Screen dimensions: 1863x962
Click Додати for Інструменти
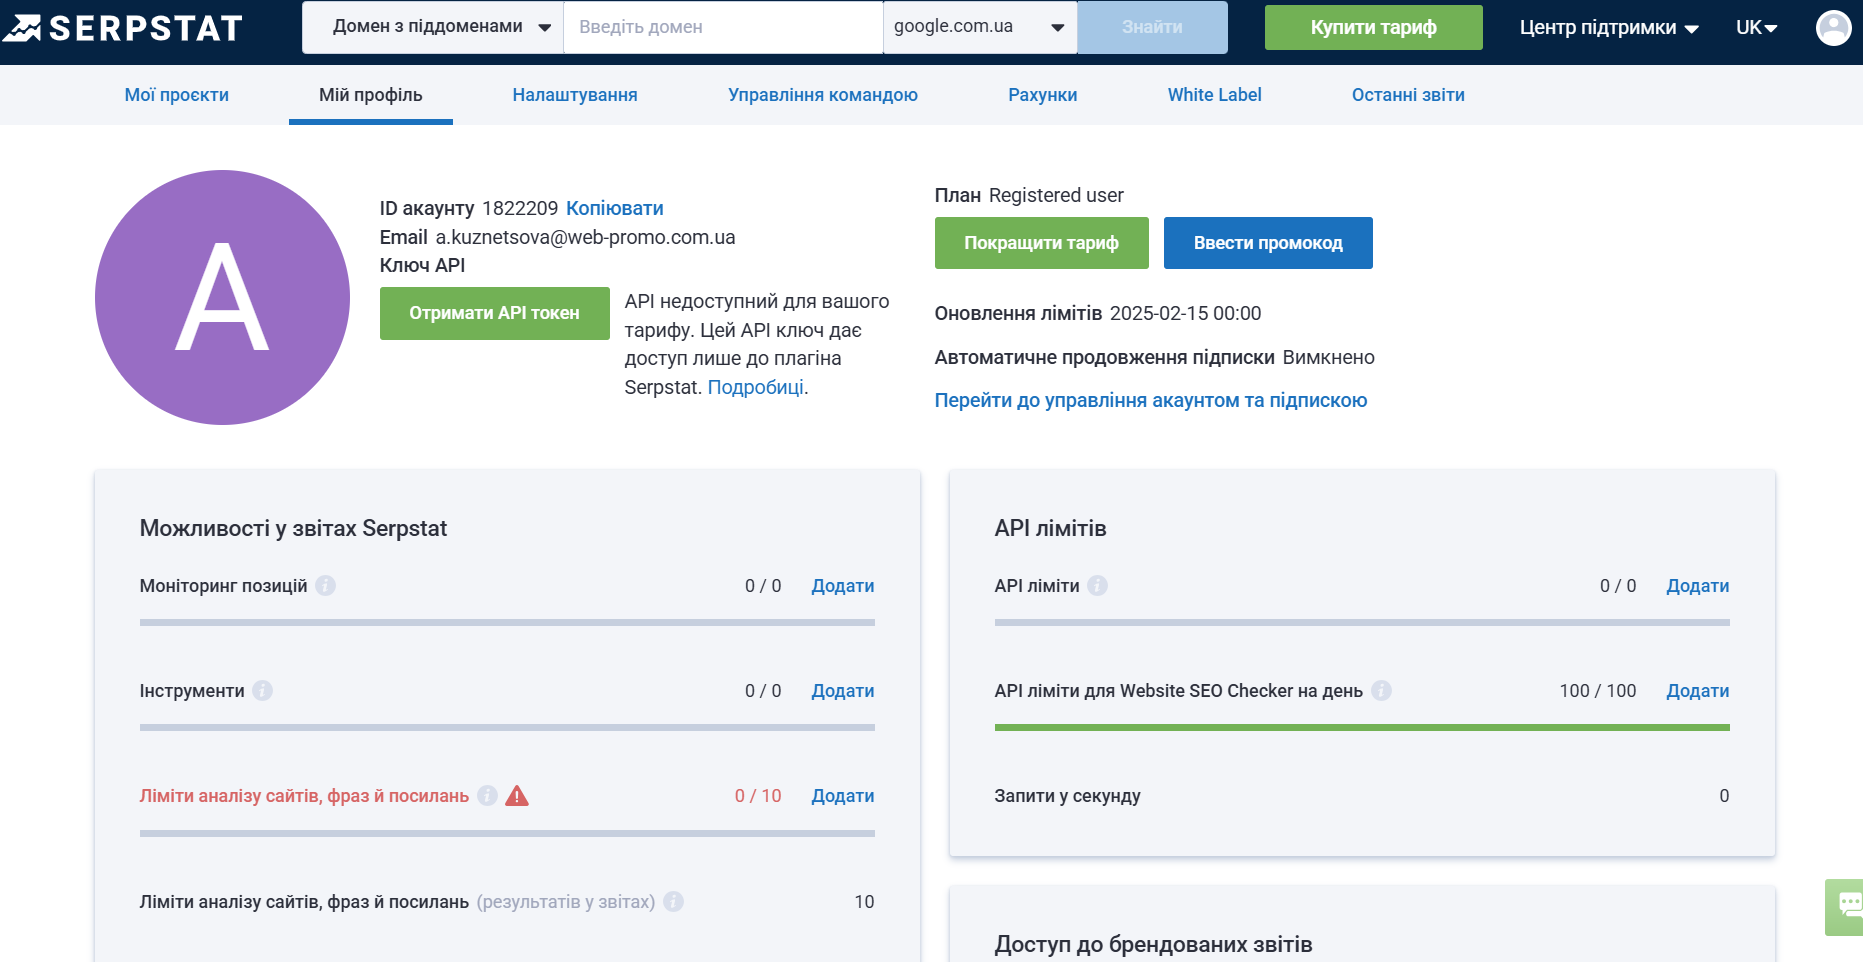842,691
